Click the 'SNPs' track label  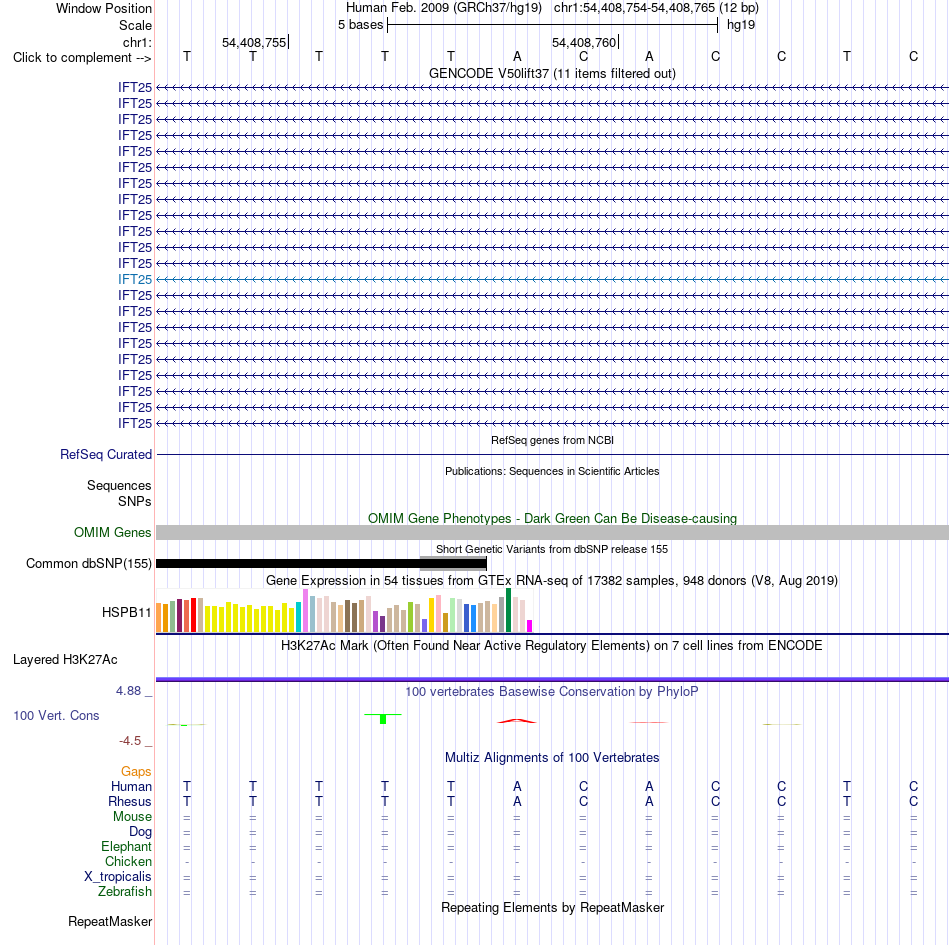(x=135, y=502)
